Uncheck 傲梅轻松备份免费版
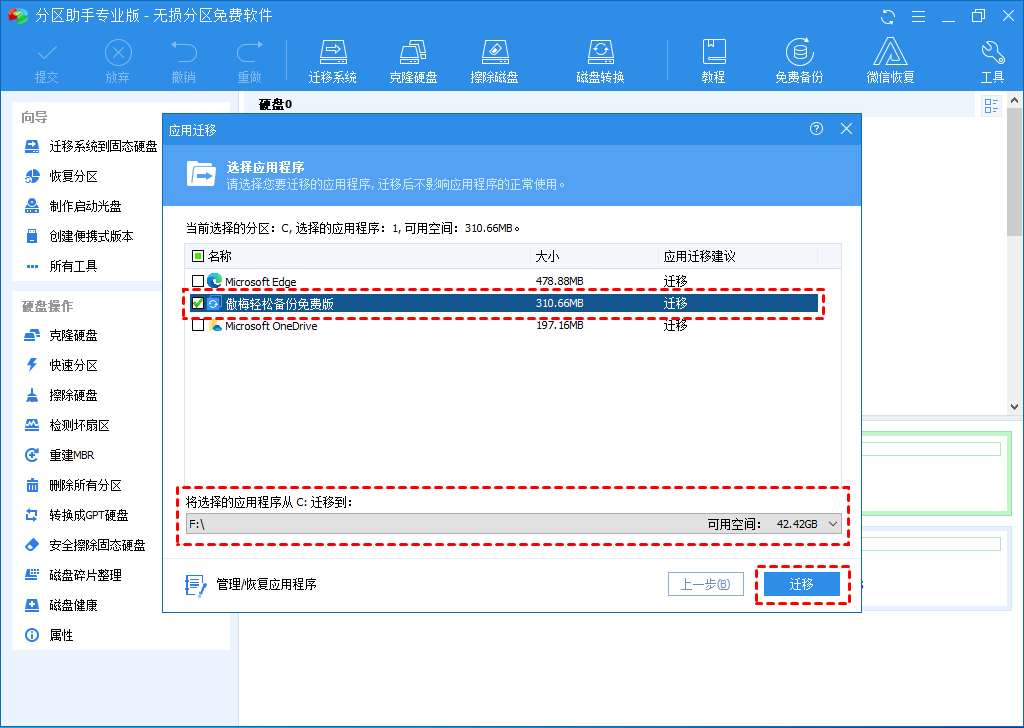Screen dimensions: 1024x728 point(196,302)
